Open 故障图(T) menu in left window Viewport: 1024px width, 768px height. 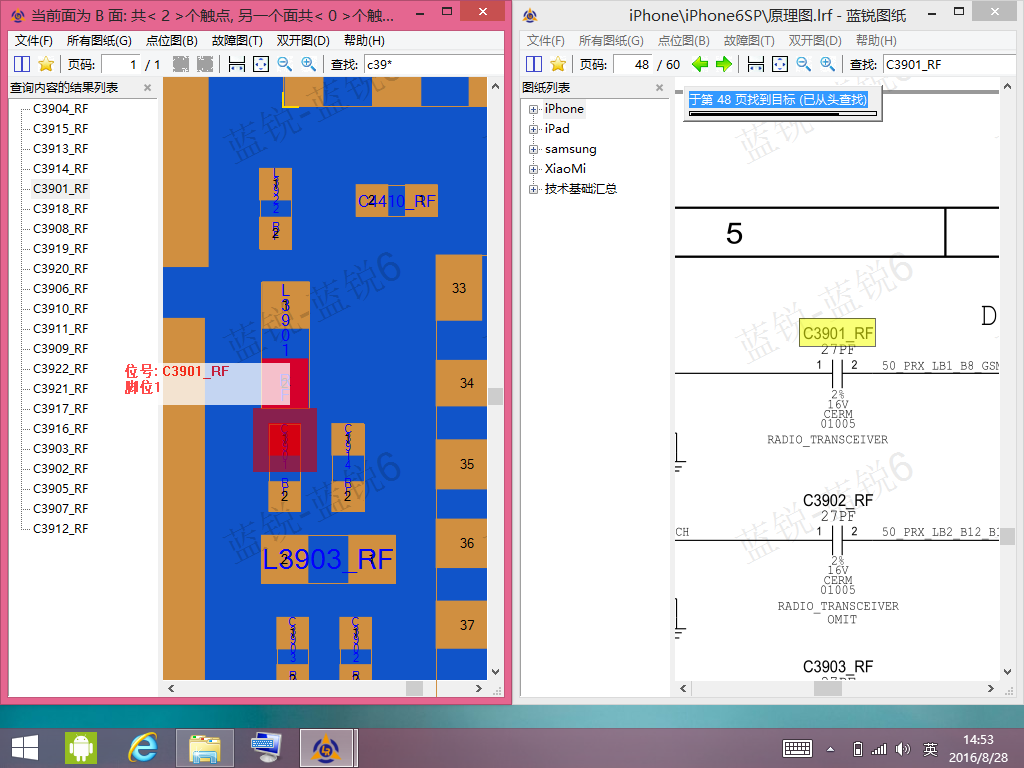pyautogui.click(x=236, y=40)
